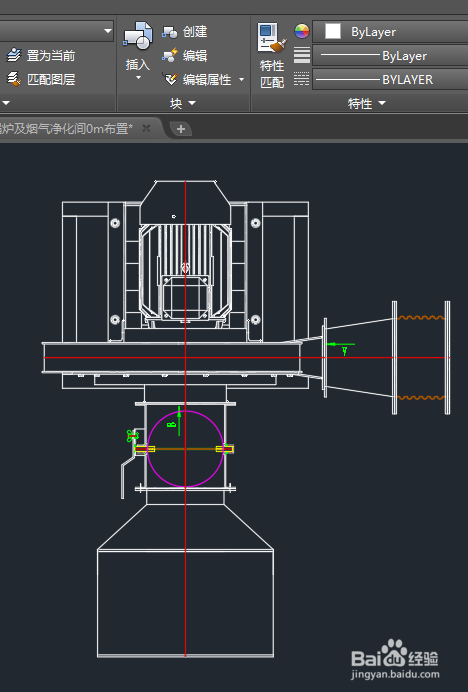Click the Match Layer (匹配图层) icon

14,79
